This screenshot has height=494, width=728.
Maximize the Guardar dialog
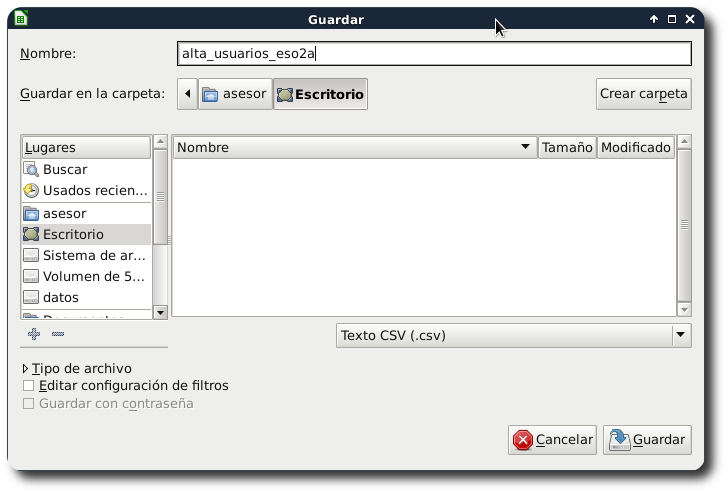coord(671,19)
